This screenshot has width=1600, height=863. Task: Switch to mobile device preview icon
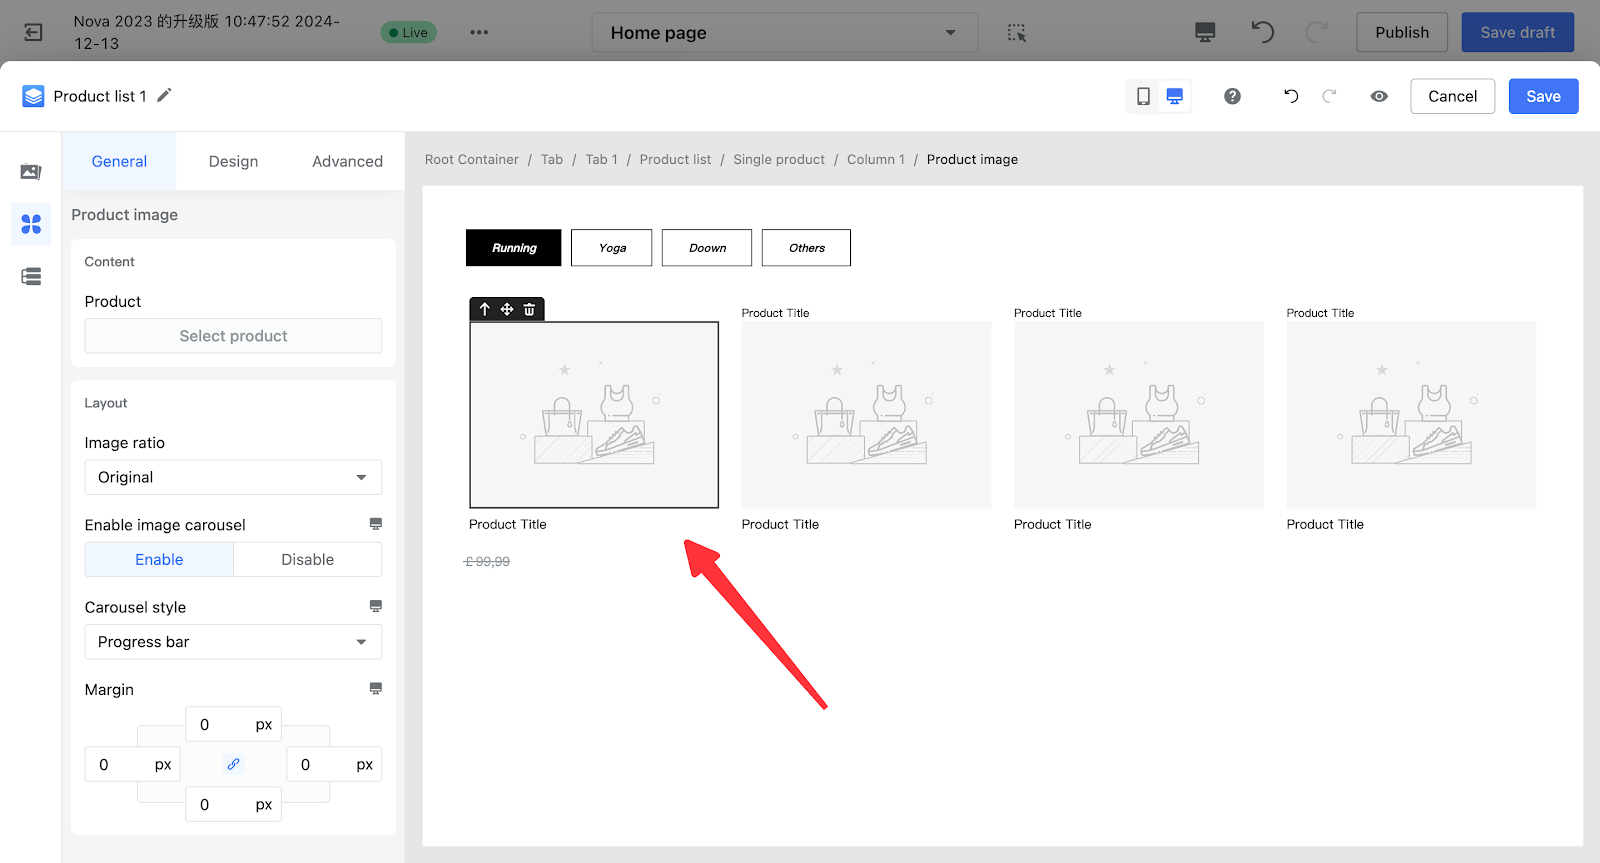tap(1143, 96)
